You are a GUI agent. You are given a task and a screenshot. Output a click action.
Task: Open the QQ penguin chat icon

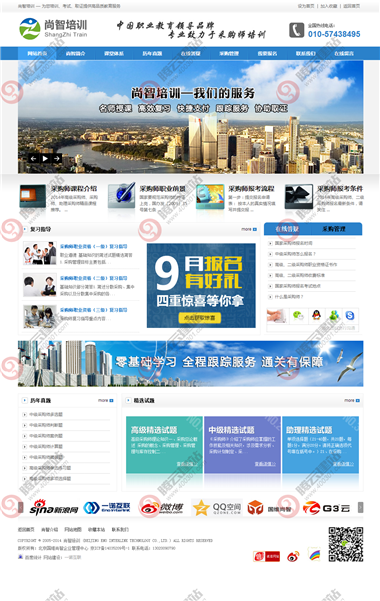[x=316, y=315]
